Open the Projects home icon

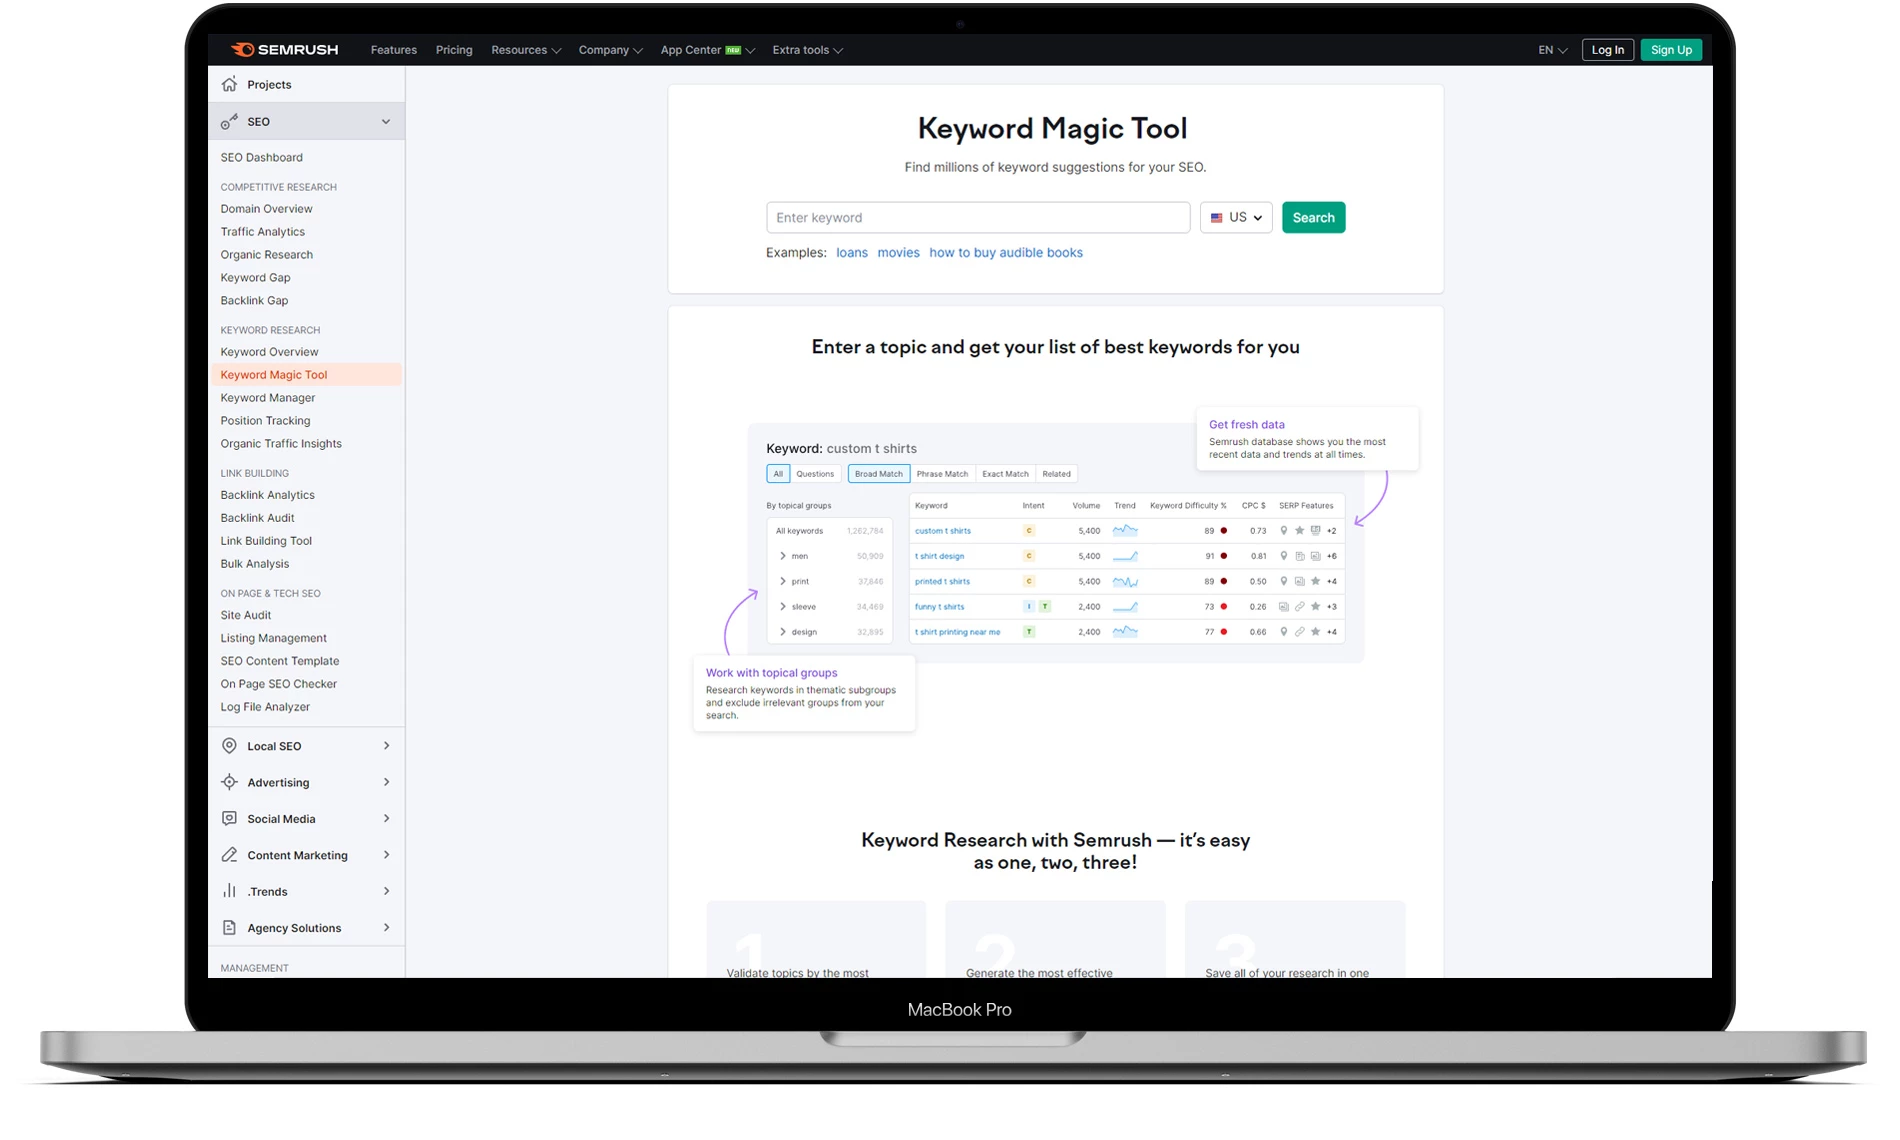pyautogui.click(x=230, y=84)
